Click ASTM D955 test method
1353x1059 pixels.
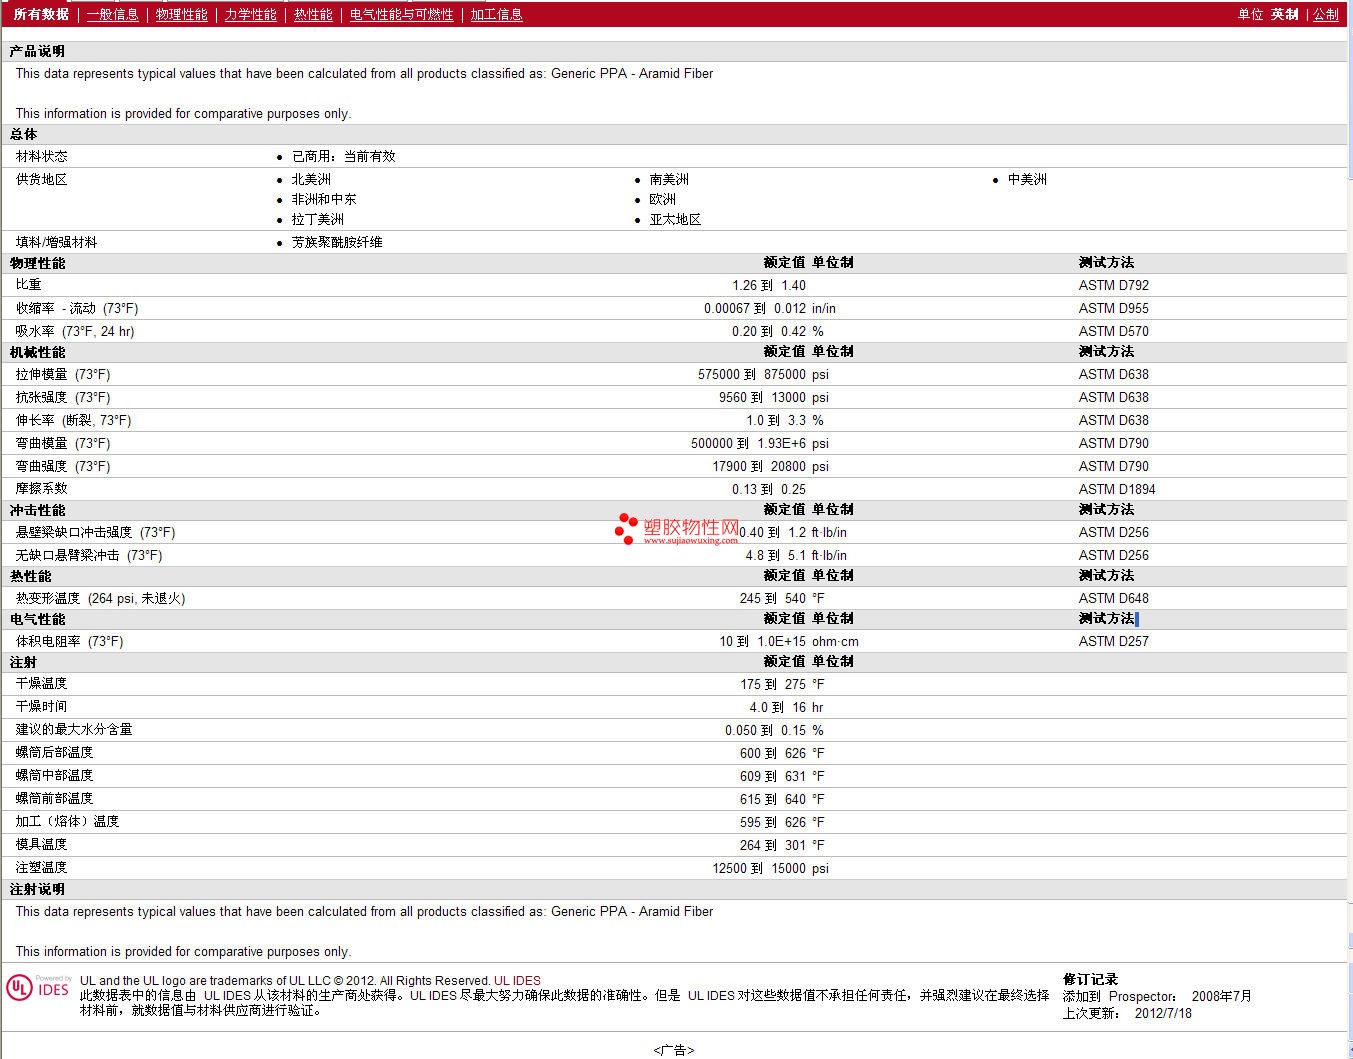pyautogui.click(x=1114, y=308)
